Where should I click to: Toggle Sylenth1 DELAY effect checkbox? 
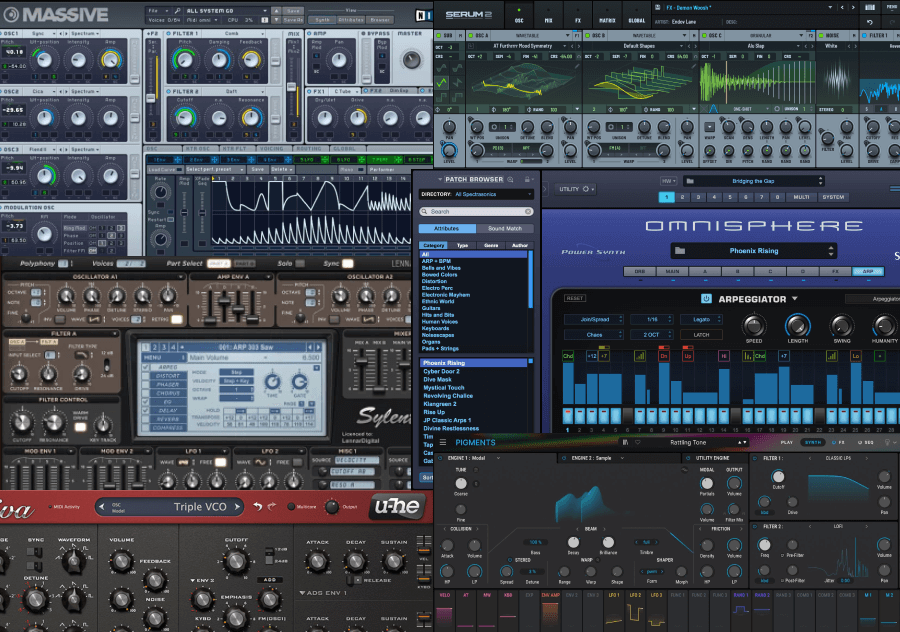(x=146, y=410)
